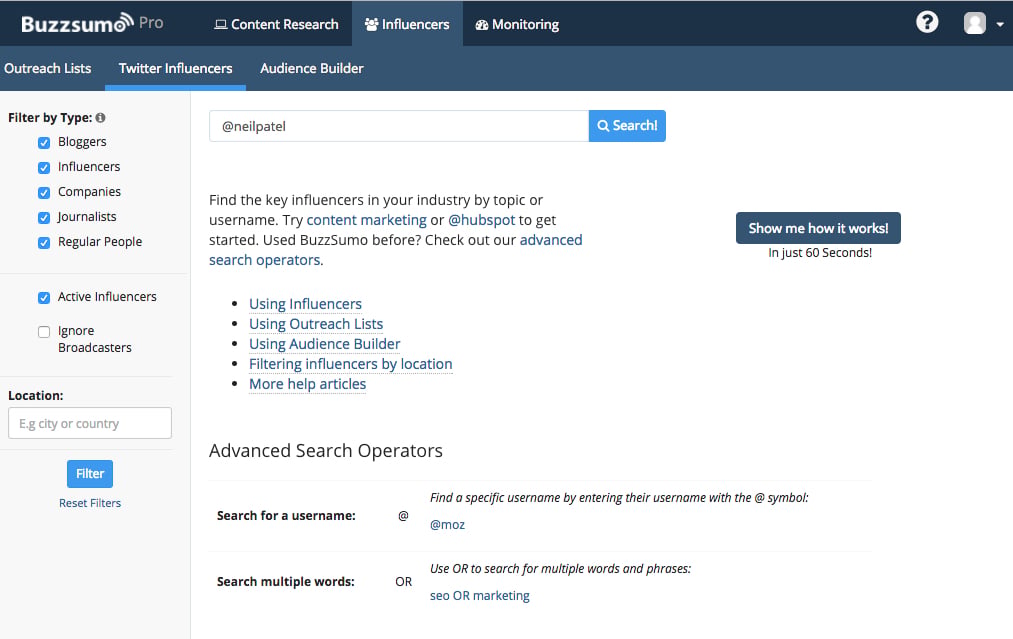
Task: Click the seo OR marketing example
Action: click(479, 596)
